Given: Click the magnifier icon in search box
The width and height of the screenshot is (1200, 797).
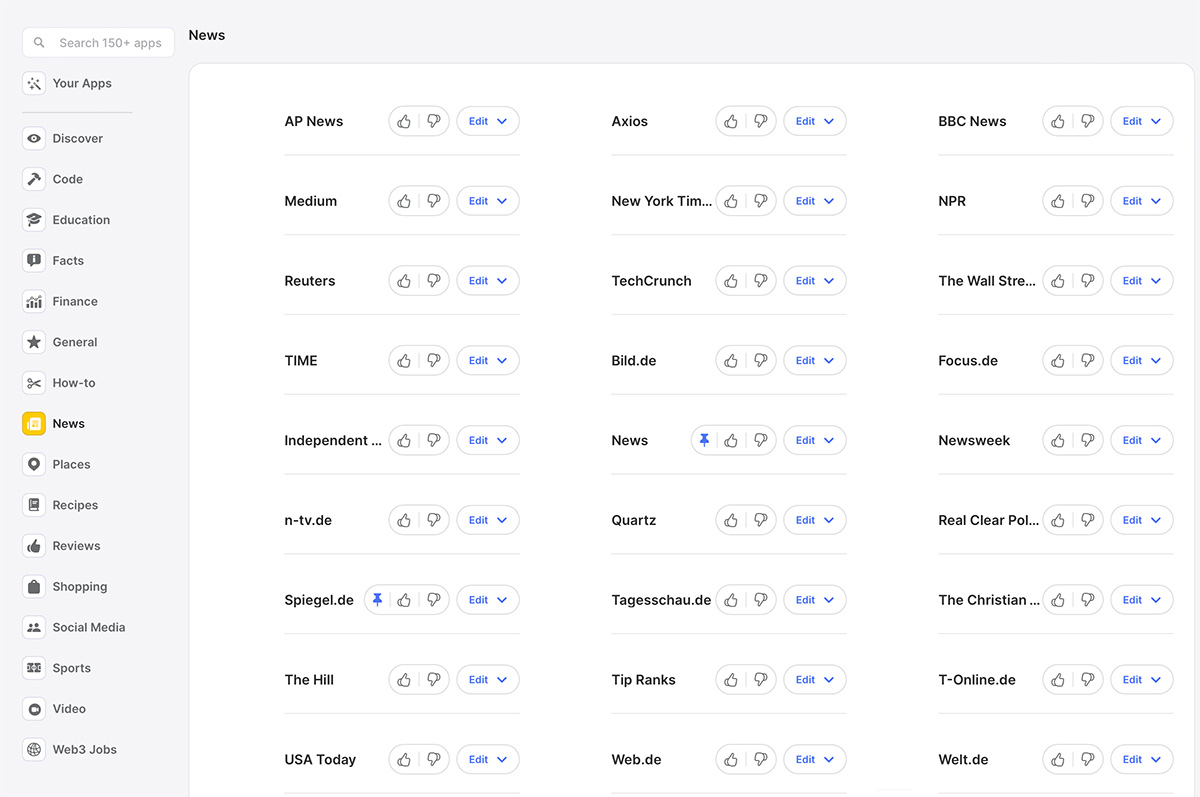Looking at the screenshot, I should (x=40, y=43).
